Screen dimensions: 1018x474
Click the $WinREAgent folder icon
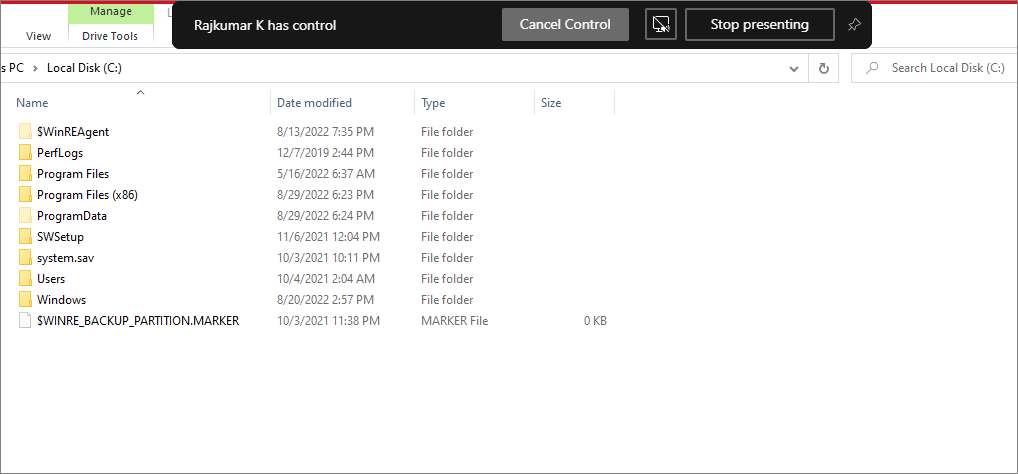tap(26, 132)
